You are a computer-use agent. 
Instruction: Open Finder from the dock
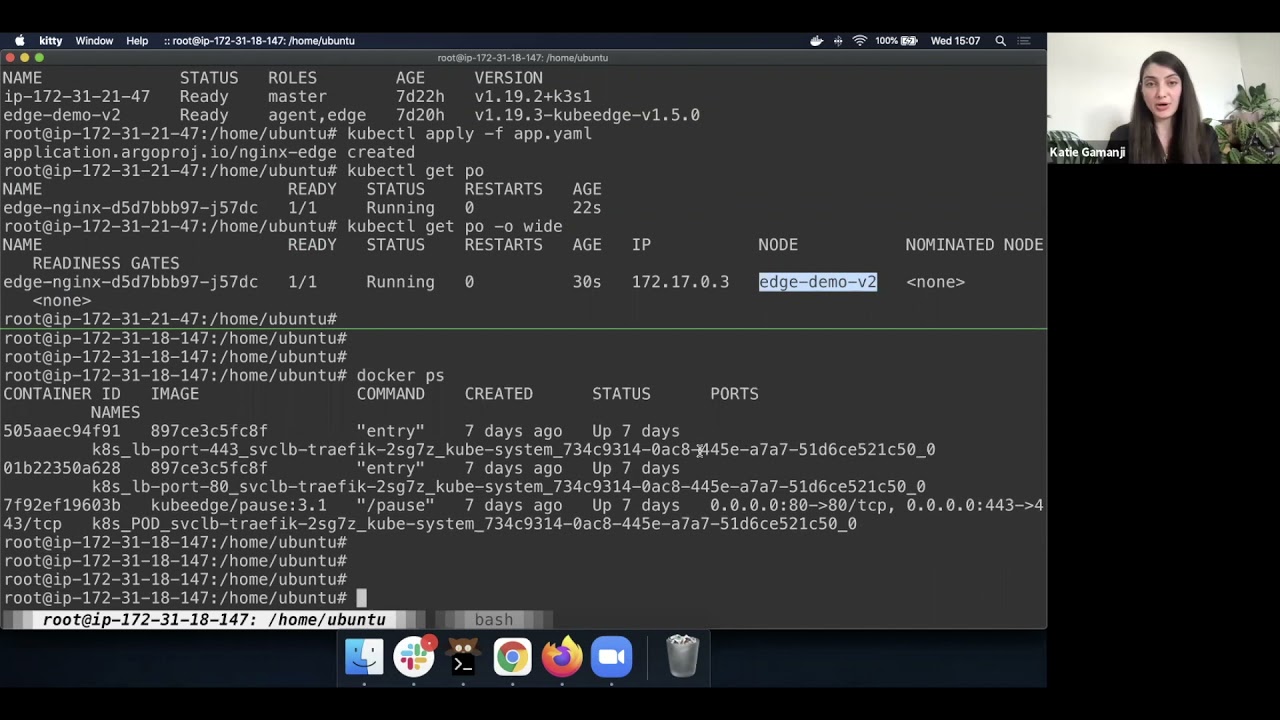(x=364, y=657)
